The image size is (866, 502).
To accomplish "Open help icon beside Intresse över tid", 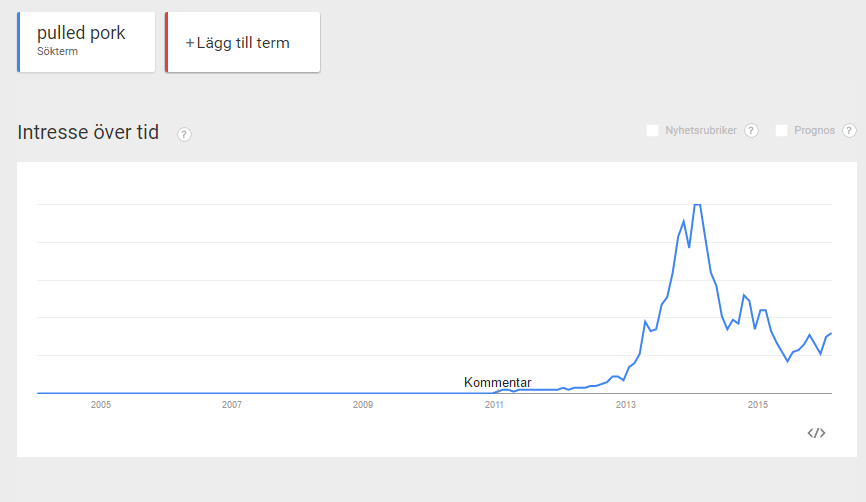I will 184,134.
